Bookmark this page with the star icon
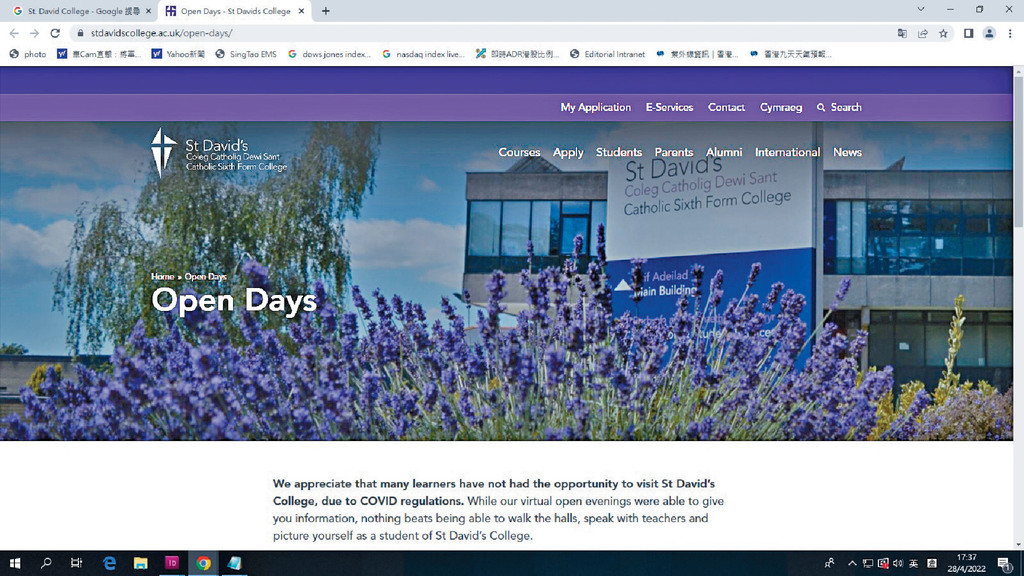Screen dimensions: 1024x576 [x=943, y=33]
